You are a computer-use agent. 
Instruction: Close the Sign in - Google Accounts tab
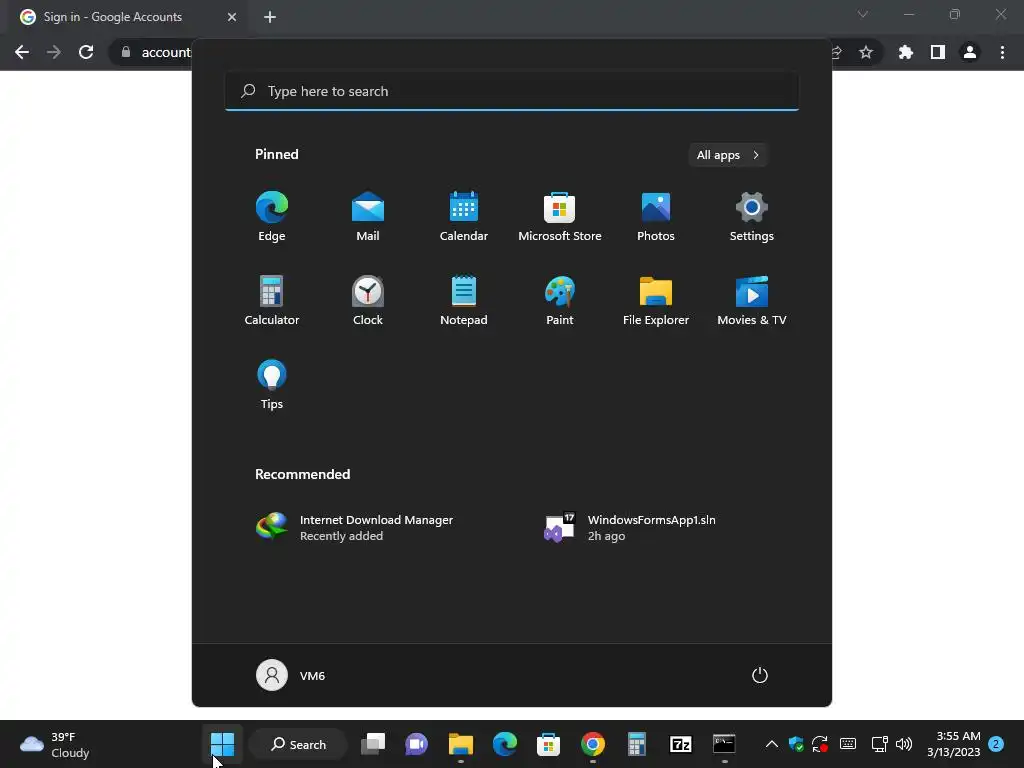click(232, 17)
